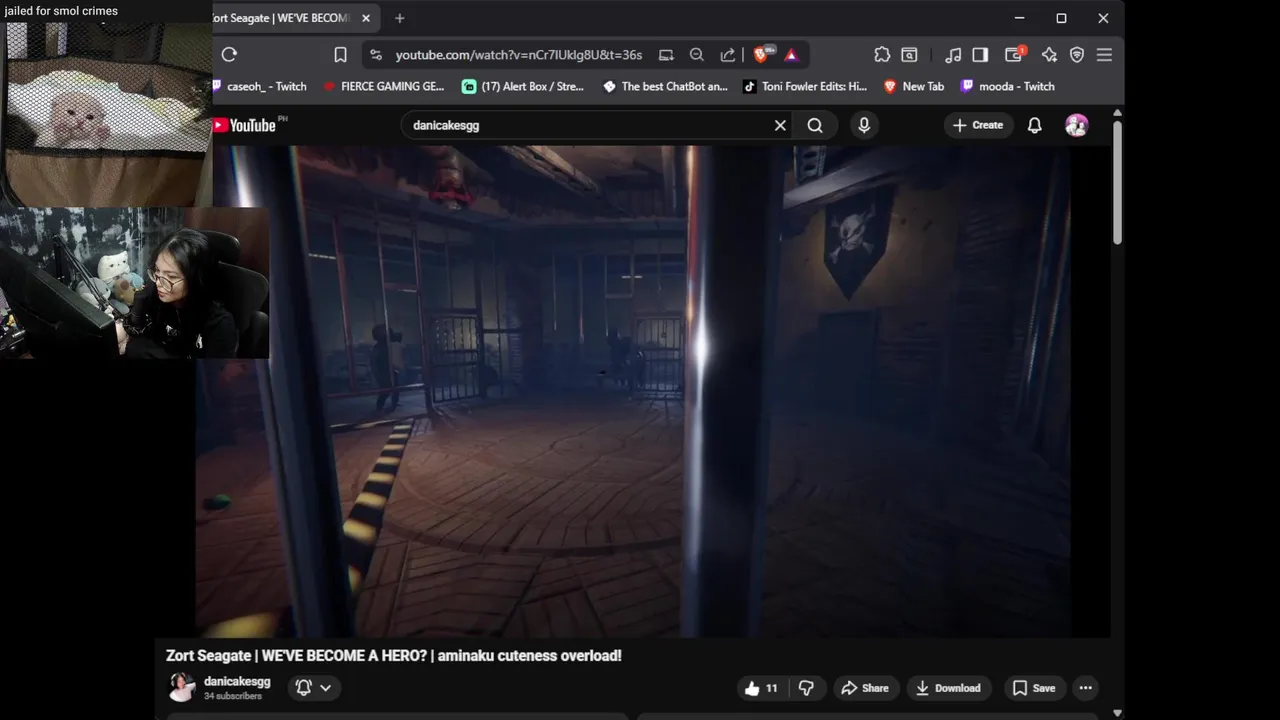Open FIERCE GAMING GE... bookmark
The image size is (1280, 720).
pos(384,87)
